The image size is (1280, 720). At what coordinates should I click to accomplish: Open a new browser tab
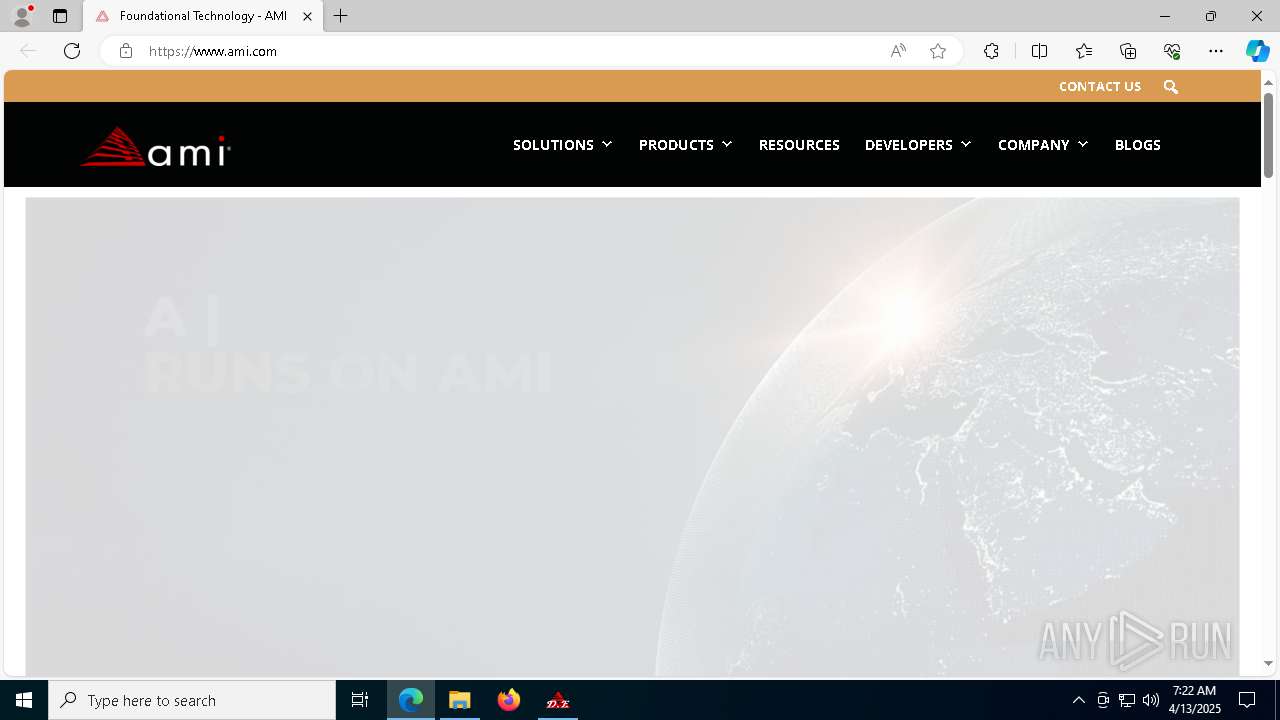341,16
